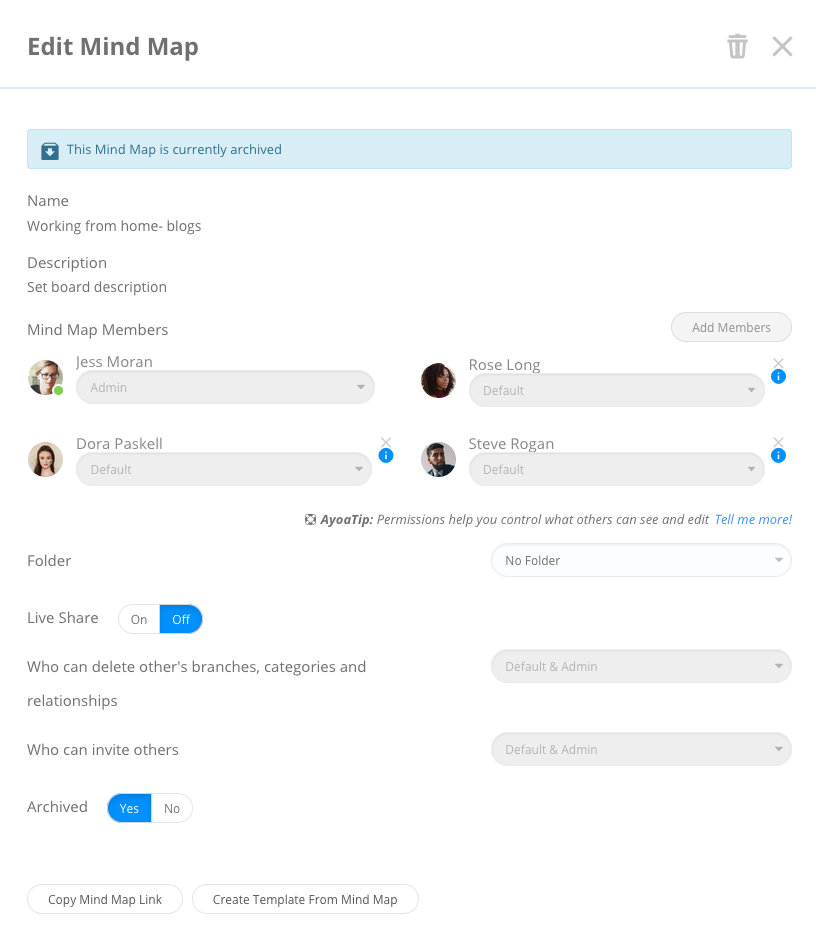Click the Live Share label
This screenshot has height=935, width=816.
(63, 618)
